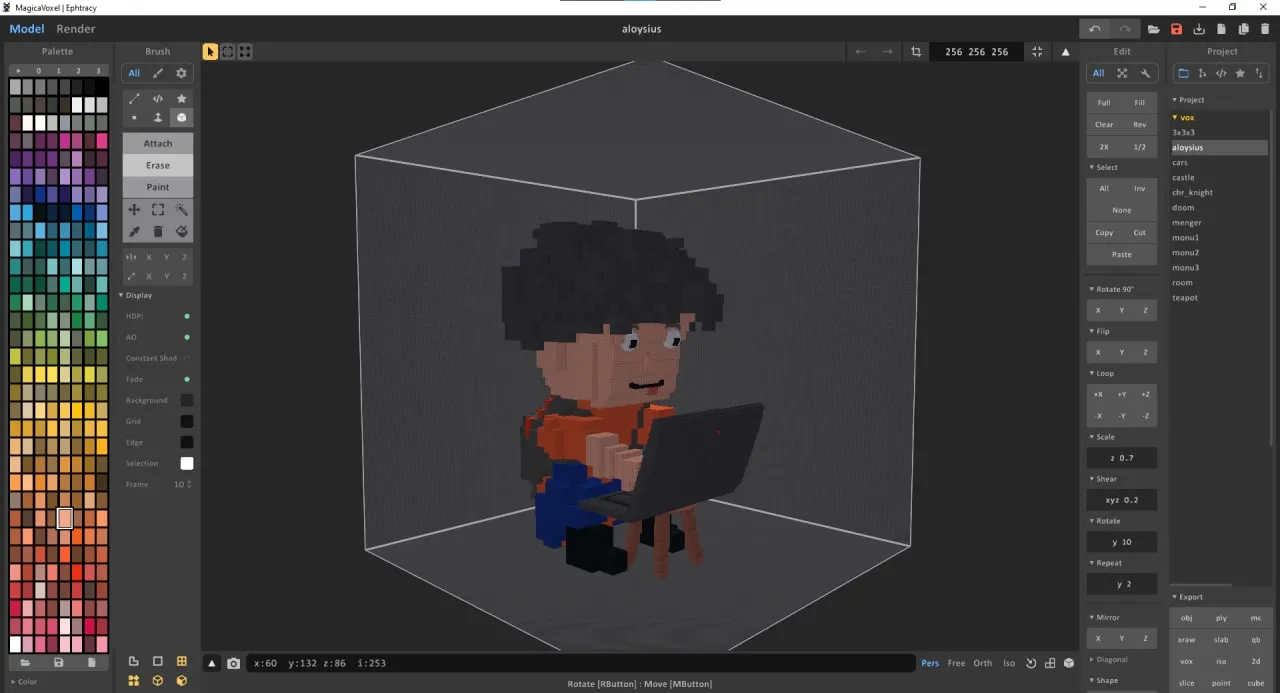The image size is (1280, 693).
Task: Select the Line brush tool
Action: (133, 98)
